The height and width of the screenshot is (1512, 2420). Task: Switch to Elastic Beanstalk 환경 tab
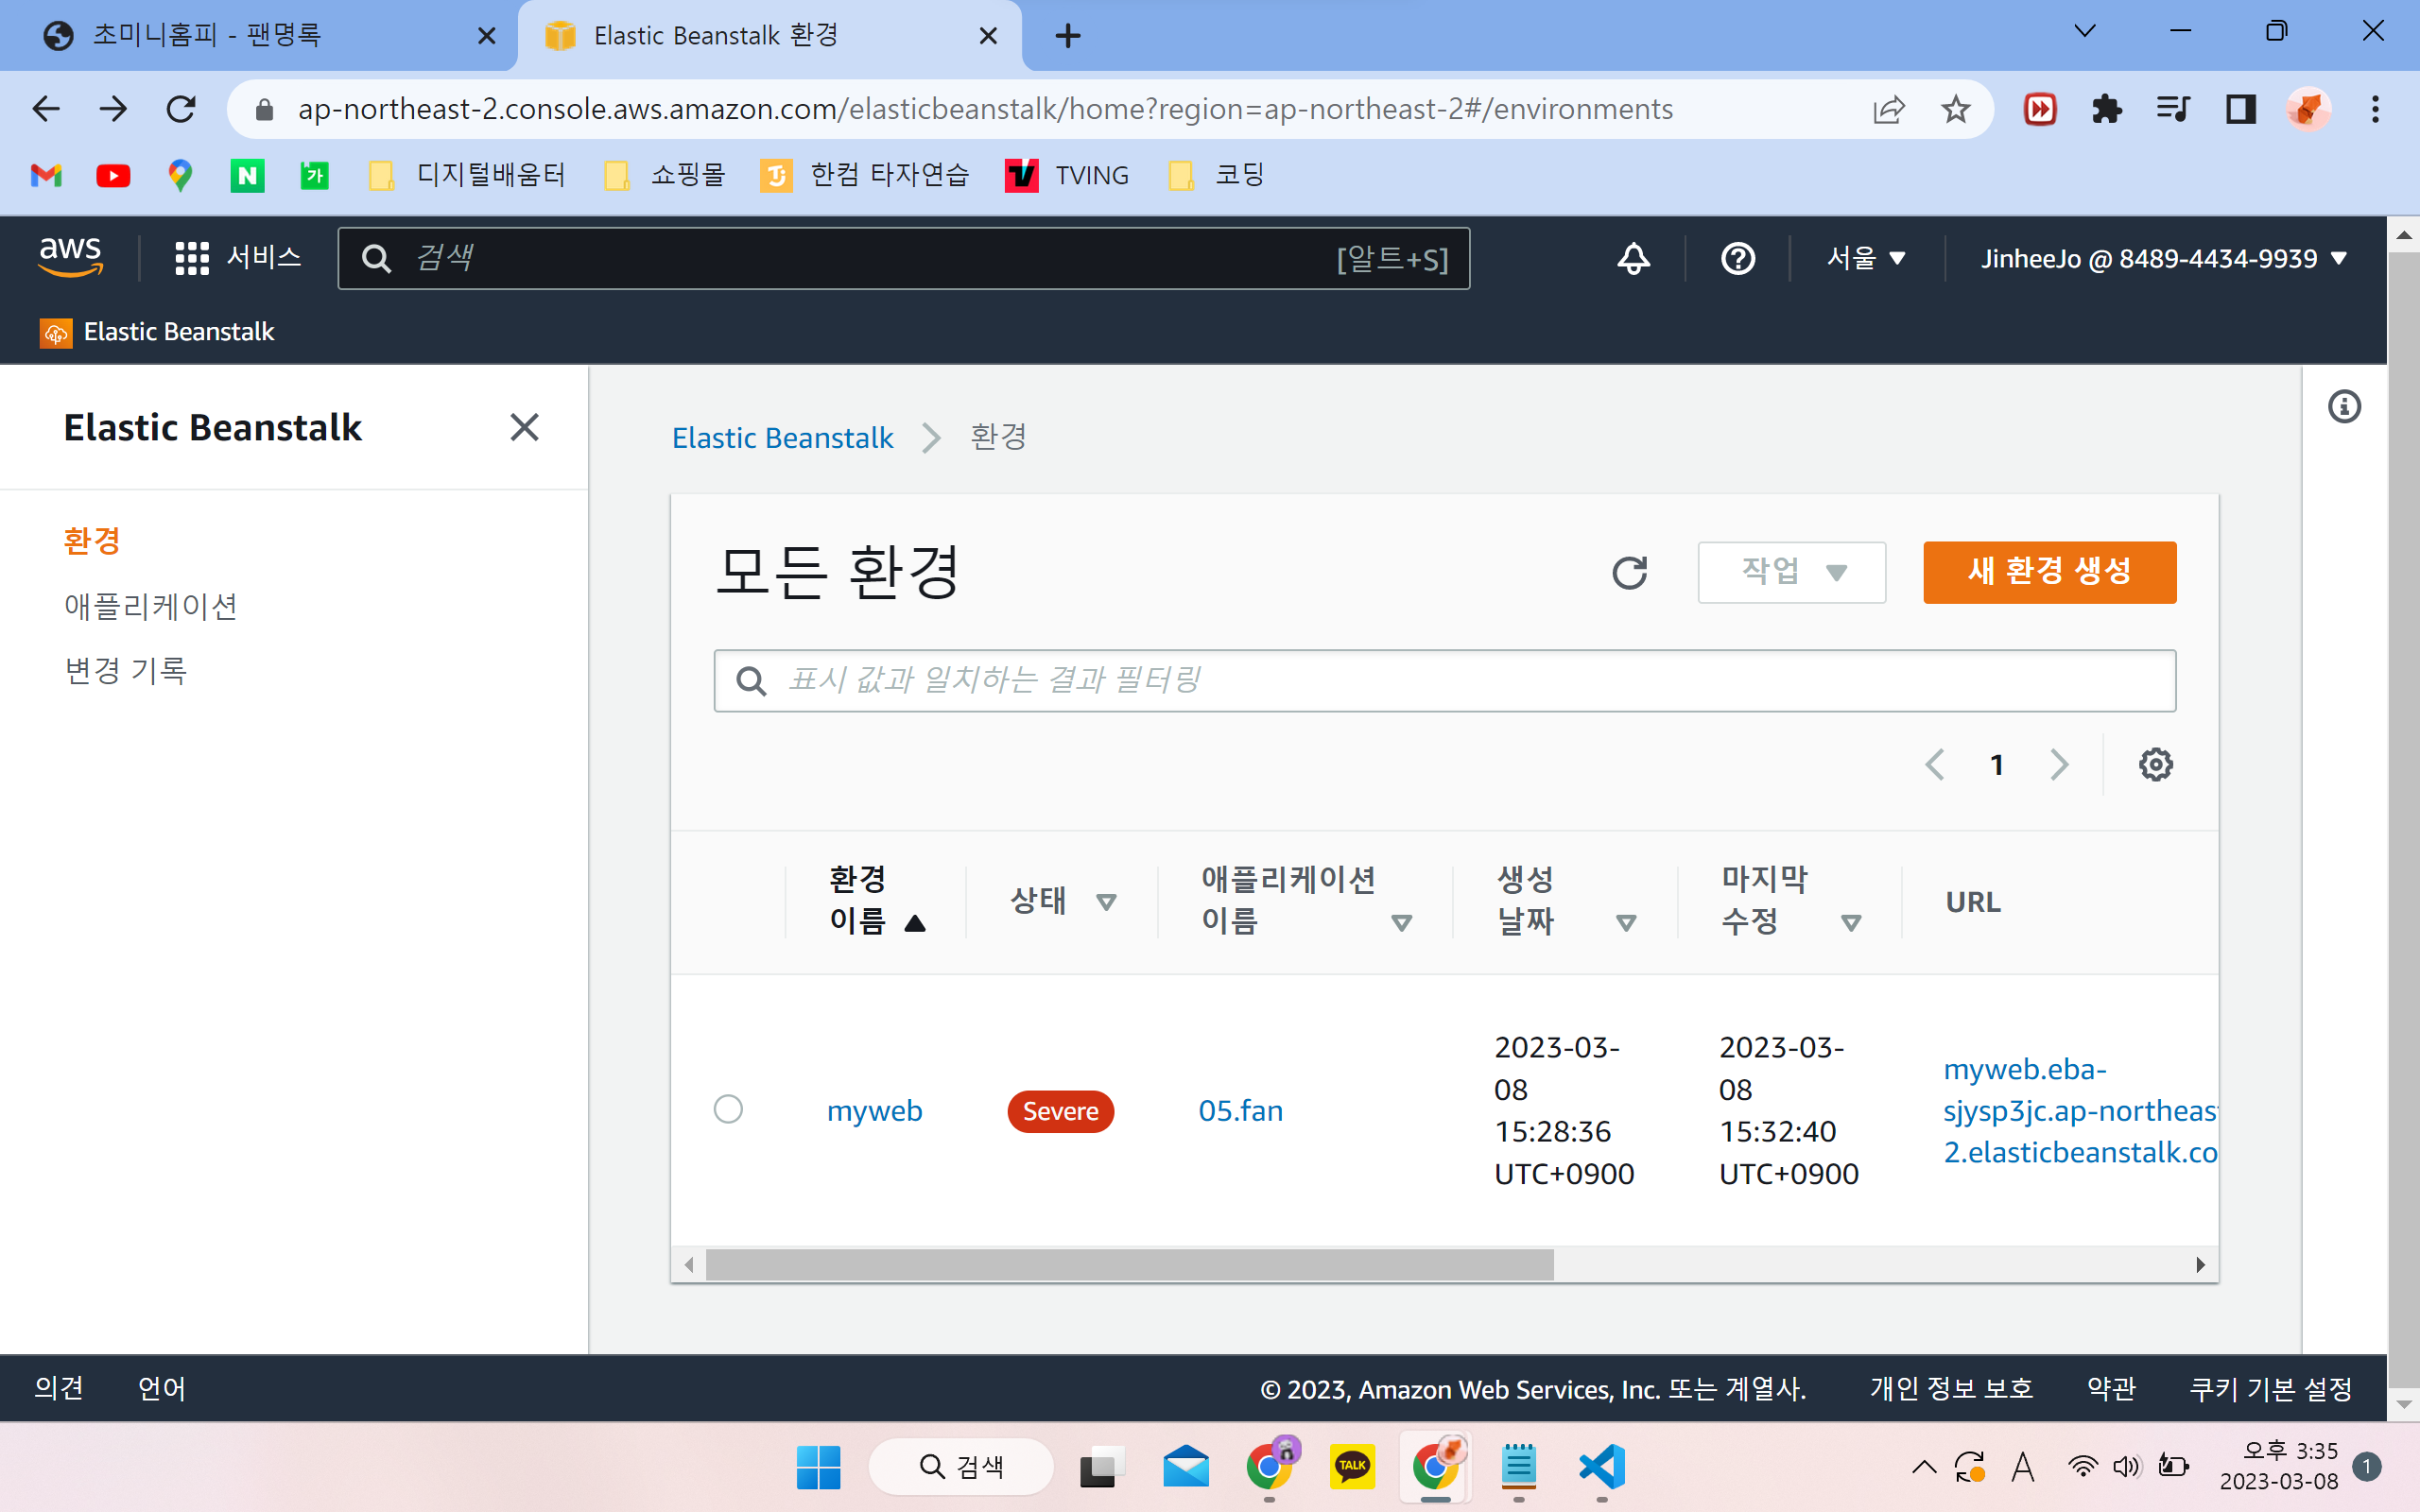pyautogui.click(x=770, y=36)
